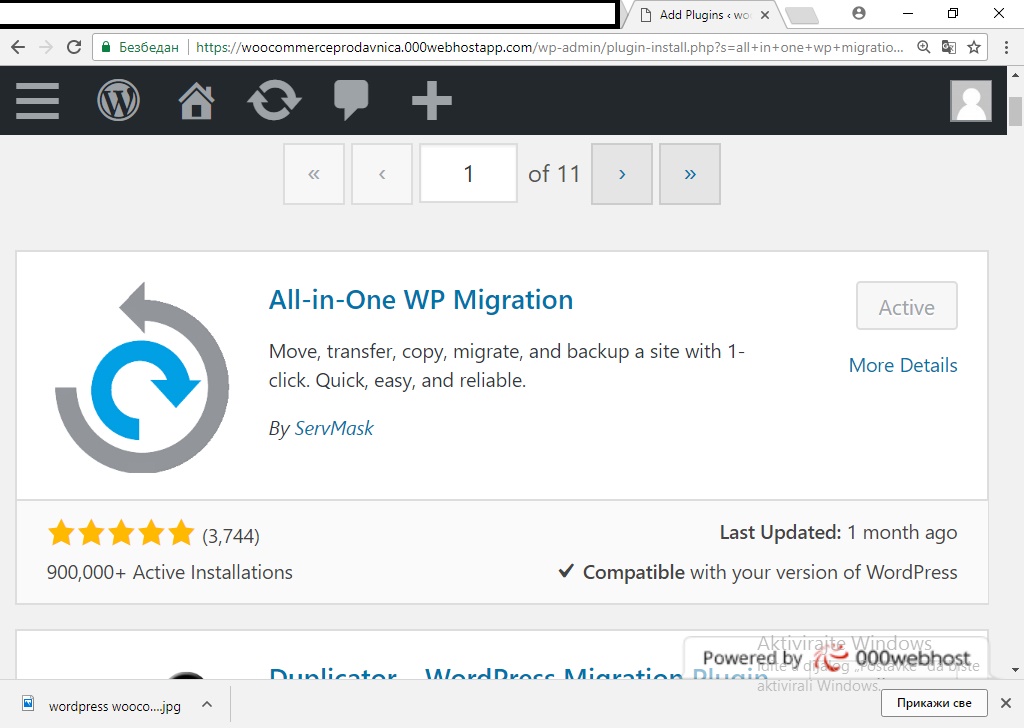Open the downloaded wordpress wooco jpg file
The width and height of the screenshot is (1024, 728).
click(x=114, y=706)
